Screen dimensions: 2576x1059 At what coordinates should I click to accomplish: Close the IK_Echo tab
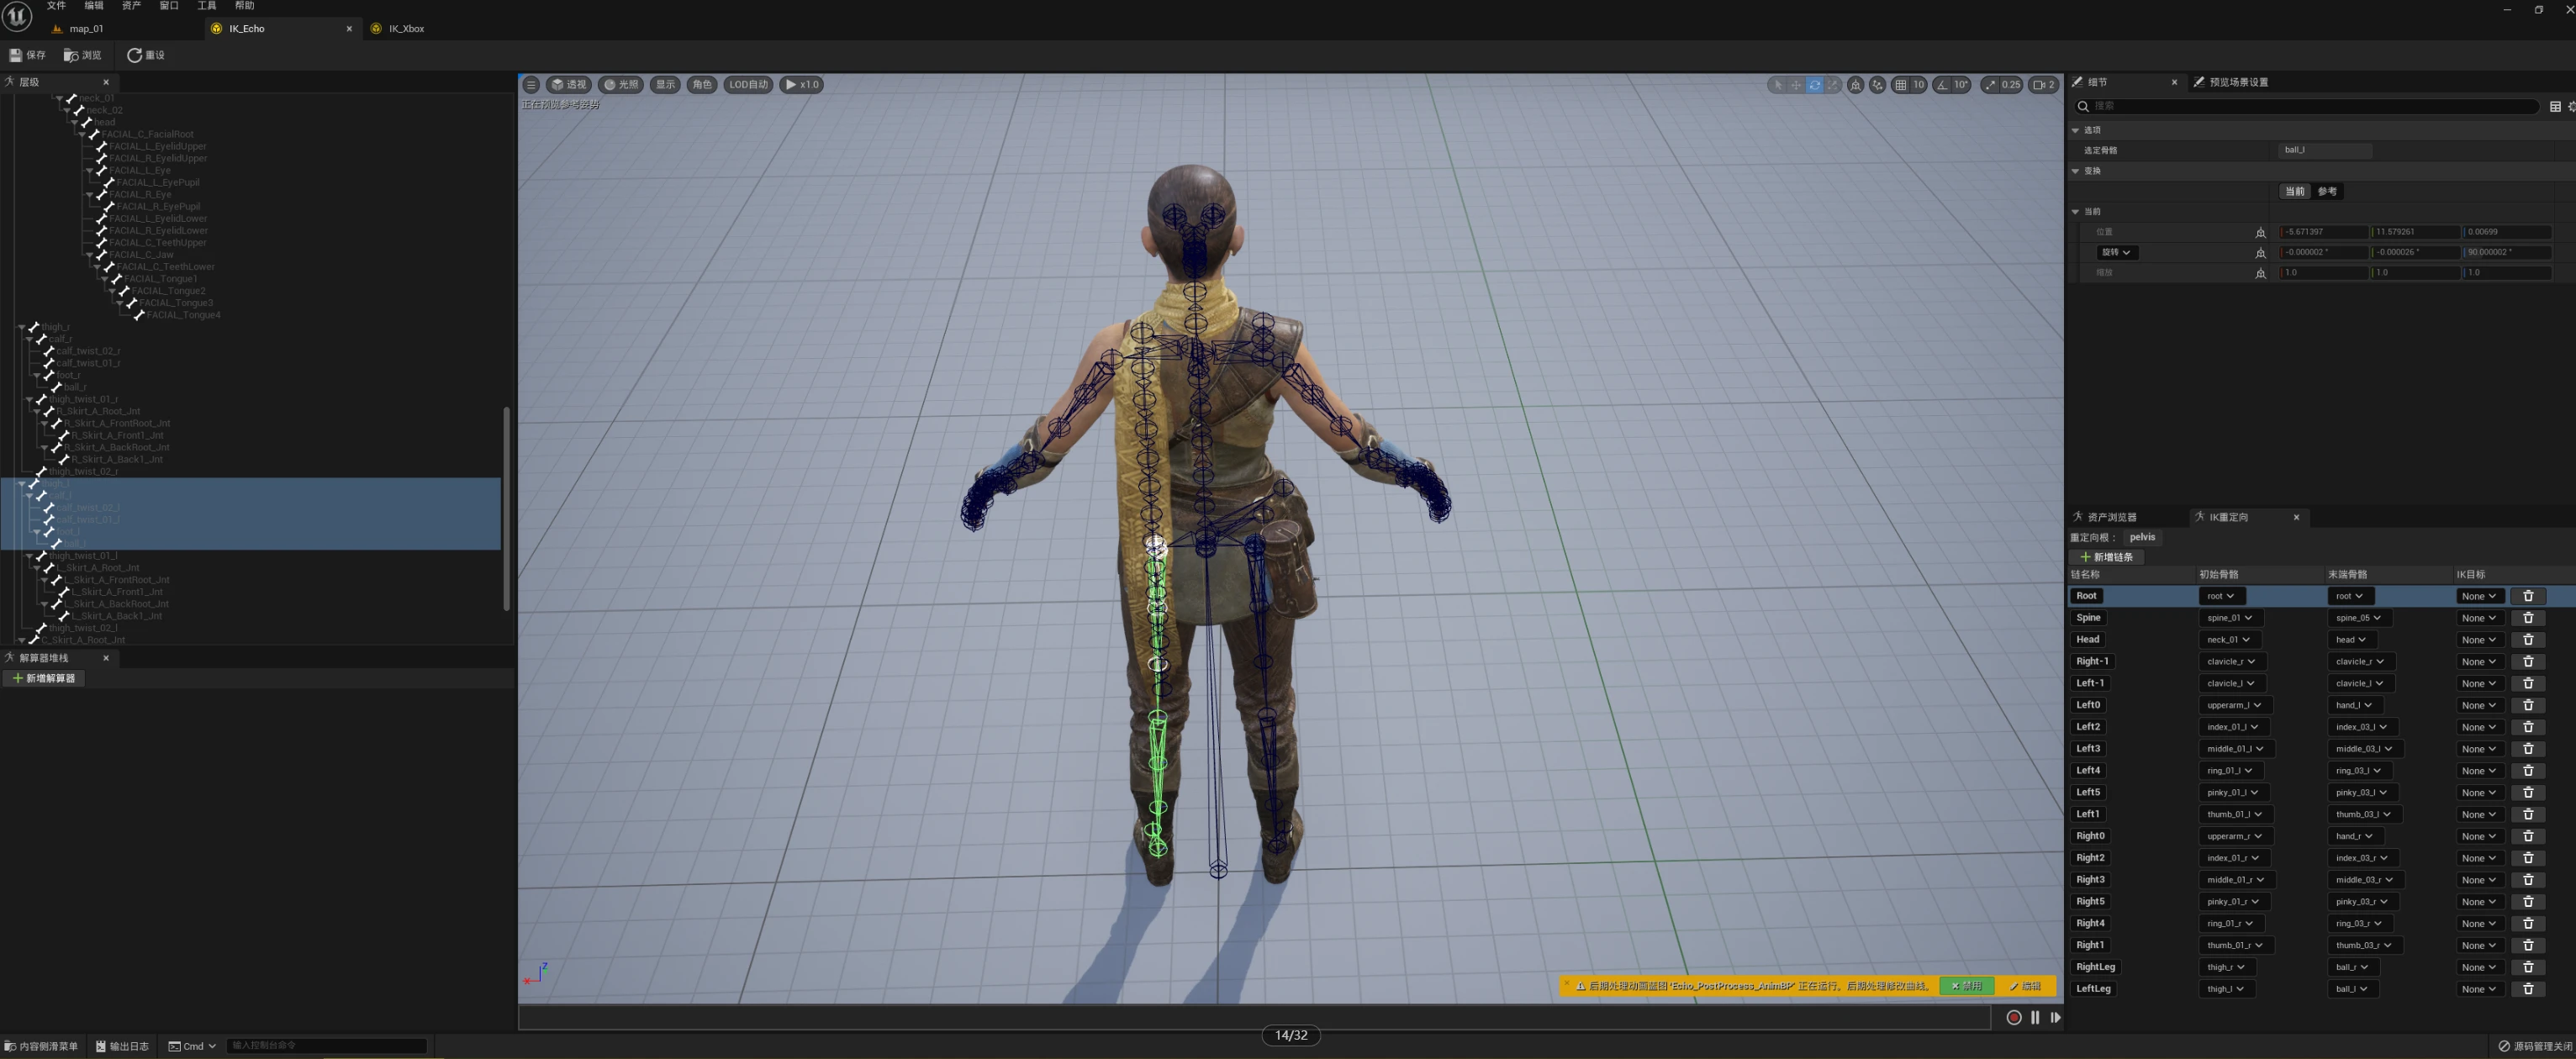349,29
